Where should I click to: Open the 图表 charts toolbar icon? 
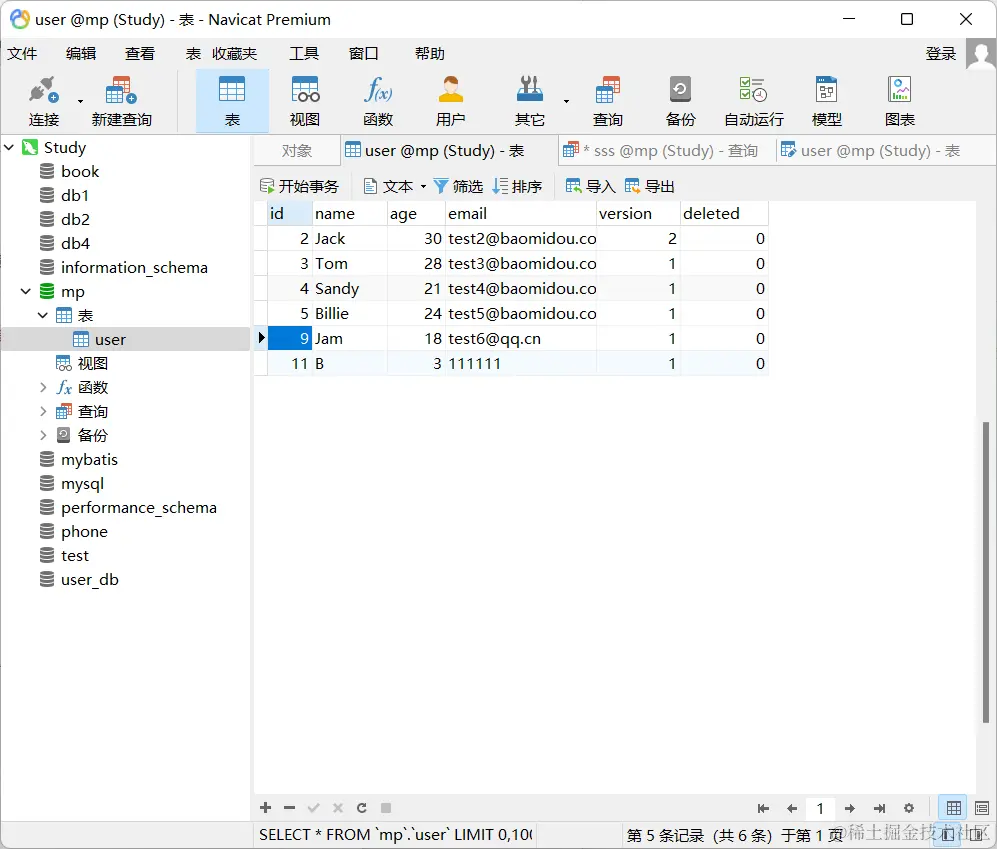900,101
